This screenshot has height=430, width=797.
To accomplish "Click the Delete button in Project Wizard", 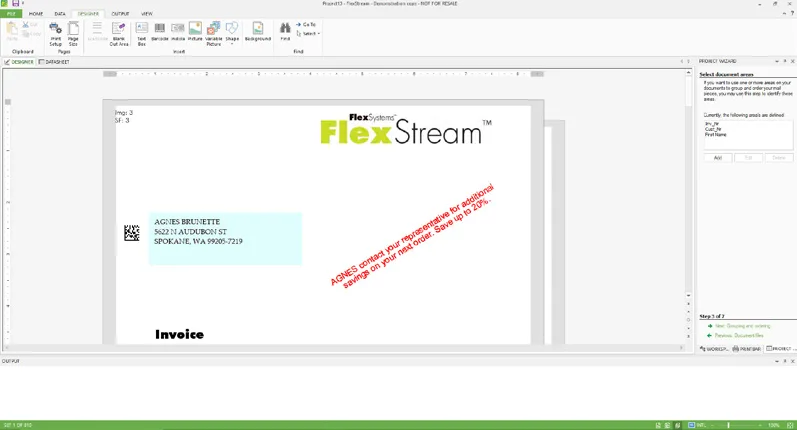I will click(779, 158).
